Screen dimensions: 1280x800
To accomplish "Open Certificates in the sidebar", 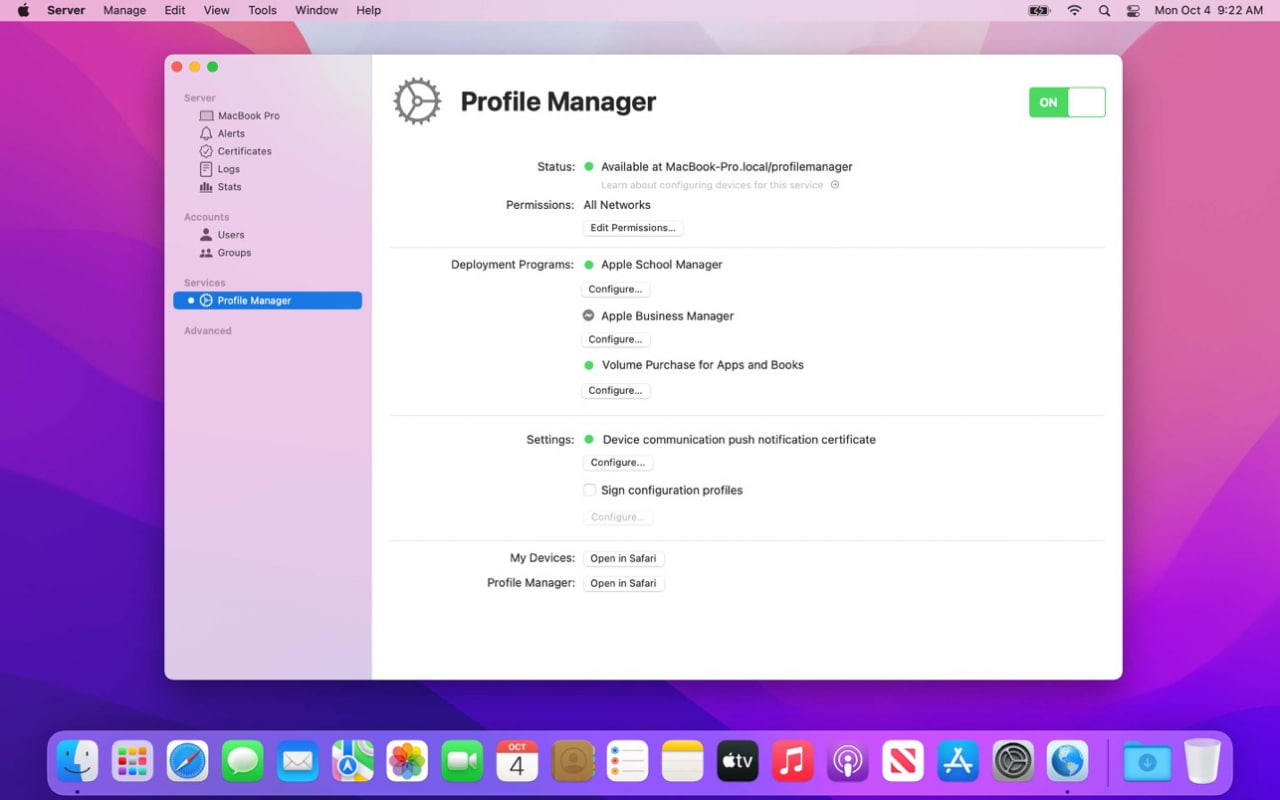I will click(235, 152).
